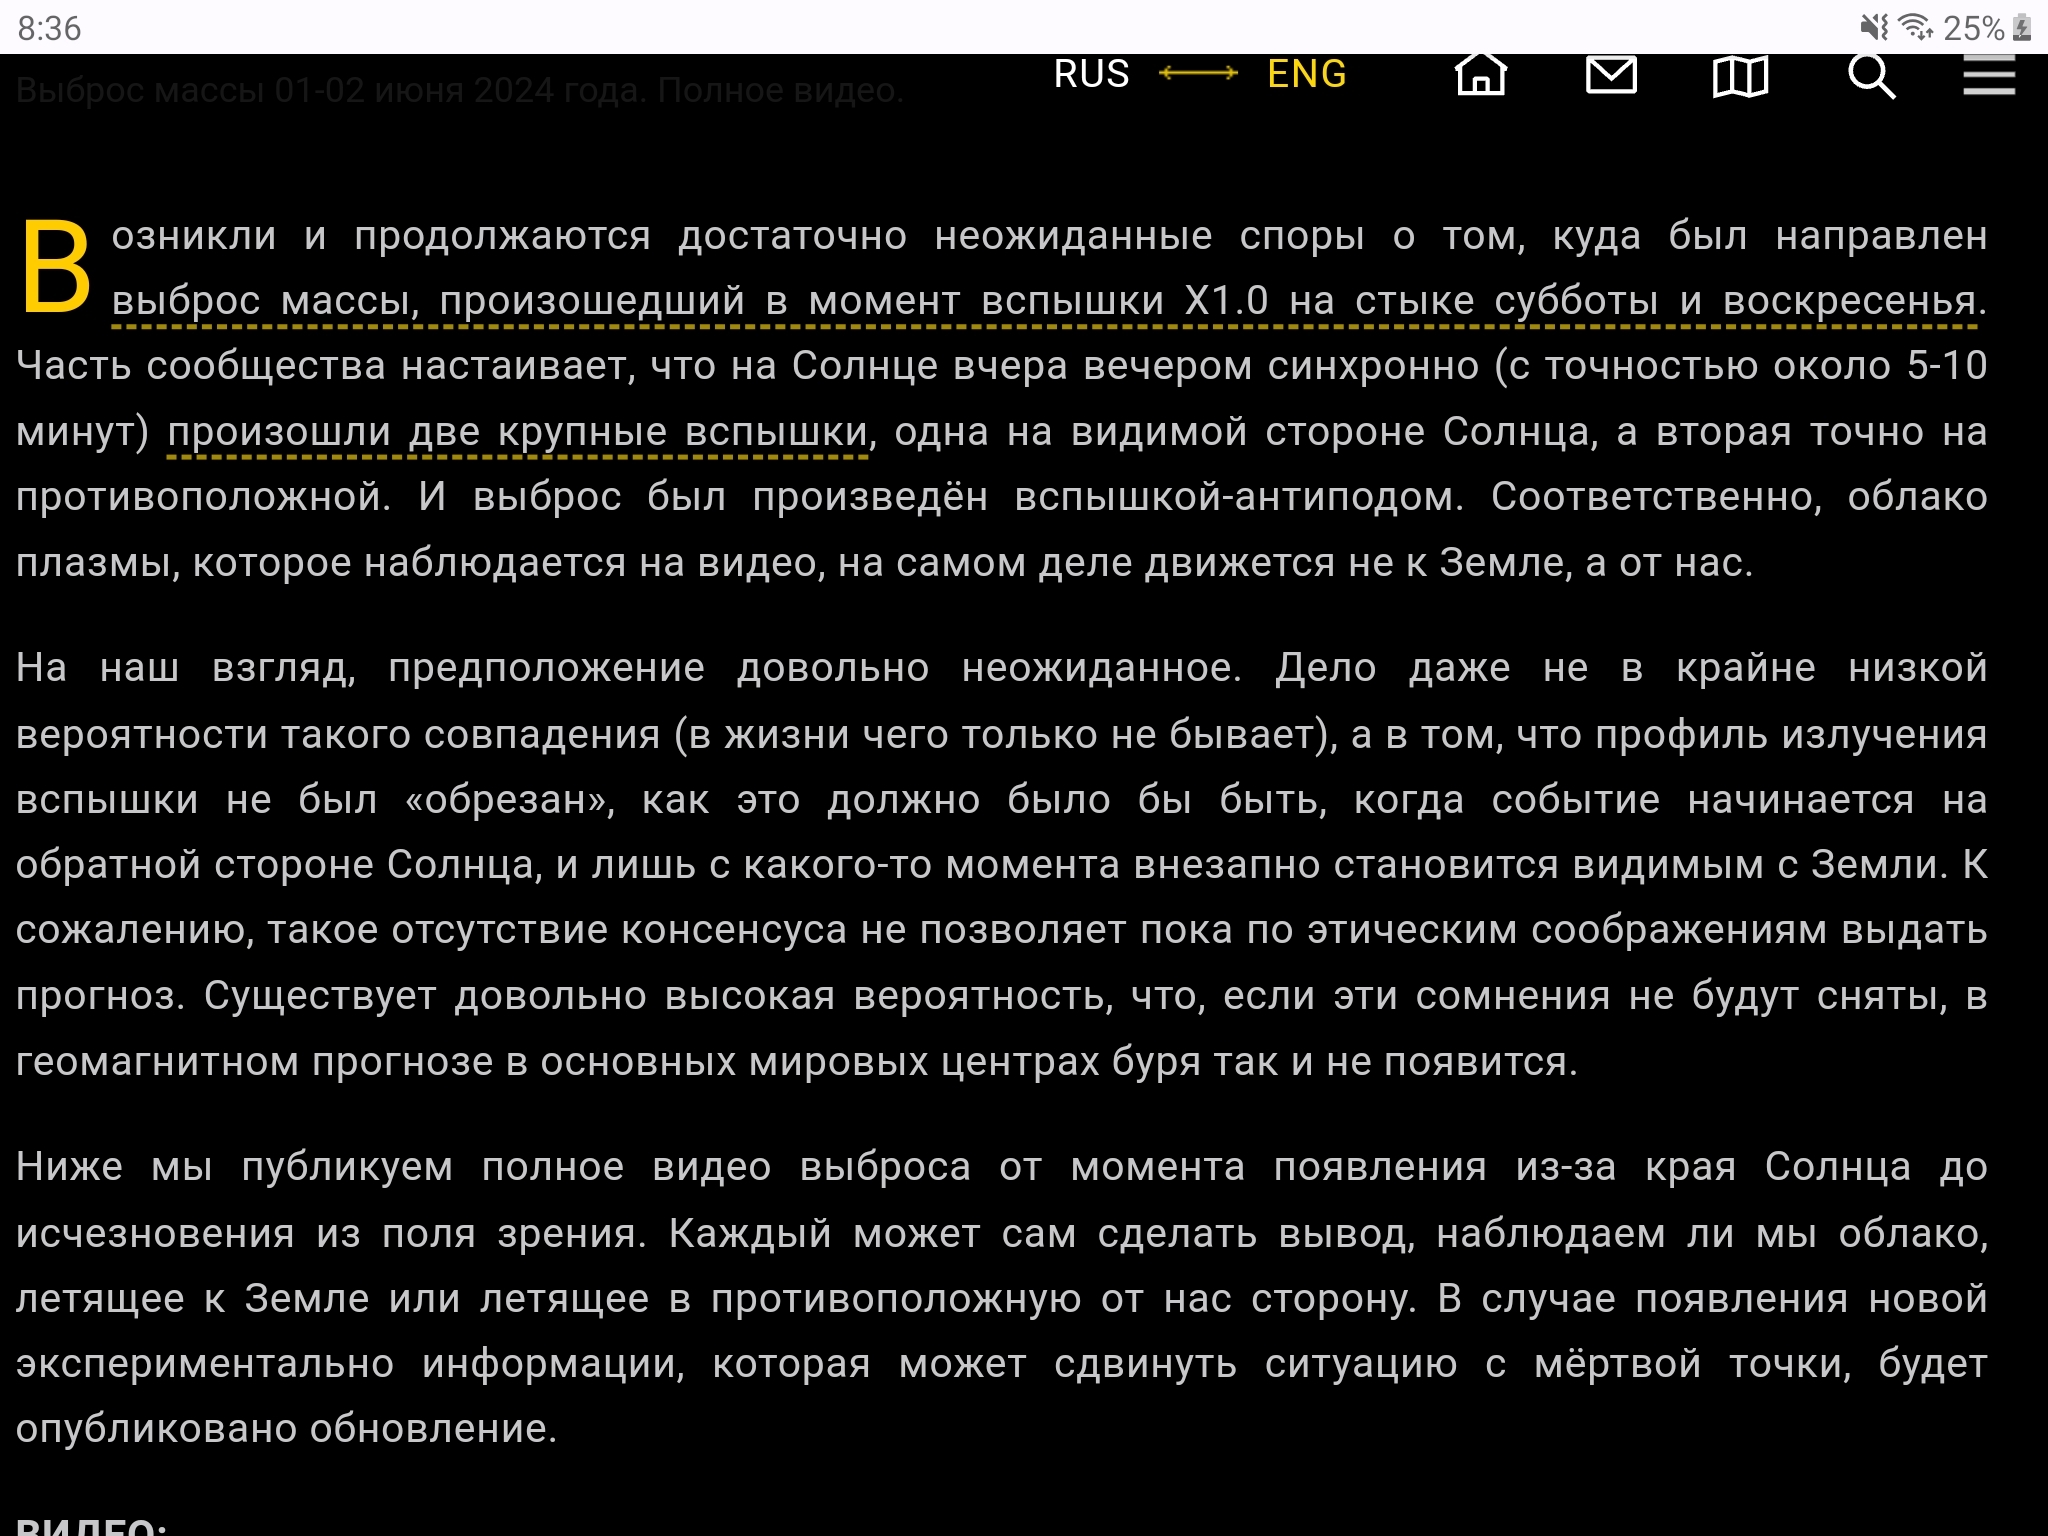Open link 'произошли две крупные вспышки'
Image resolution: width=2048 pixels, height=1536 pixels.
tap(517, 432)
